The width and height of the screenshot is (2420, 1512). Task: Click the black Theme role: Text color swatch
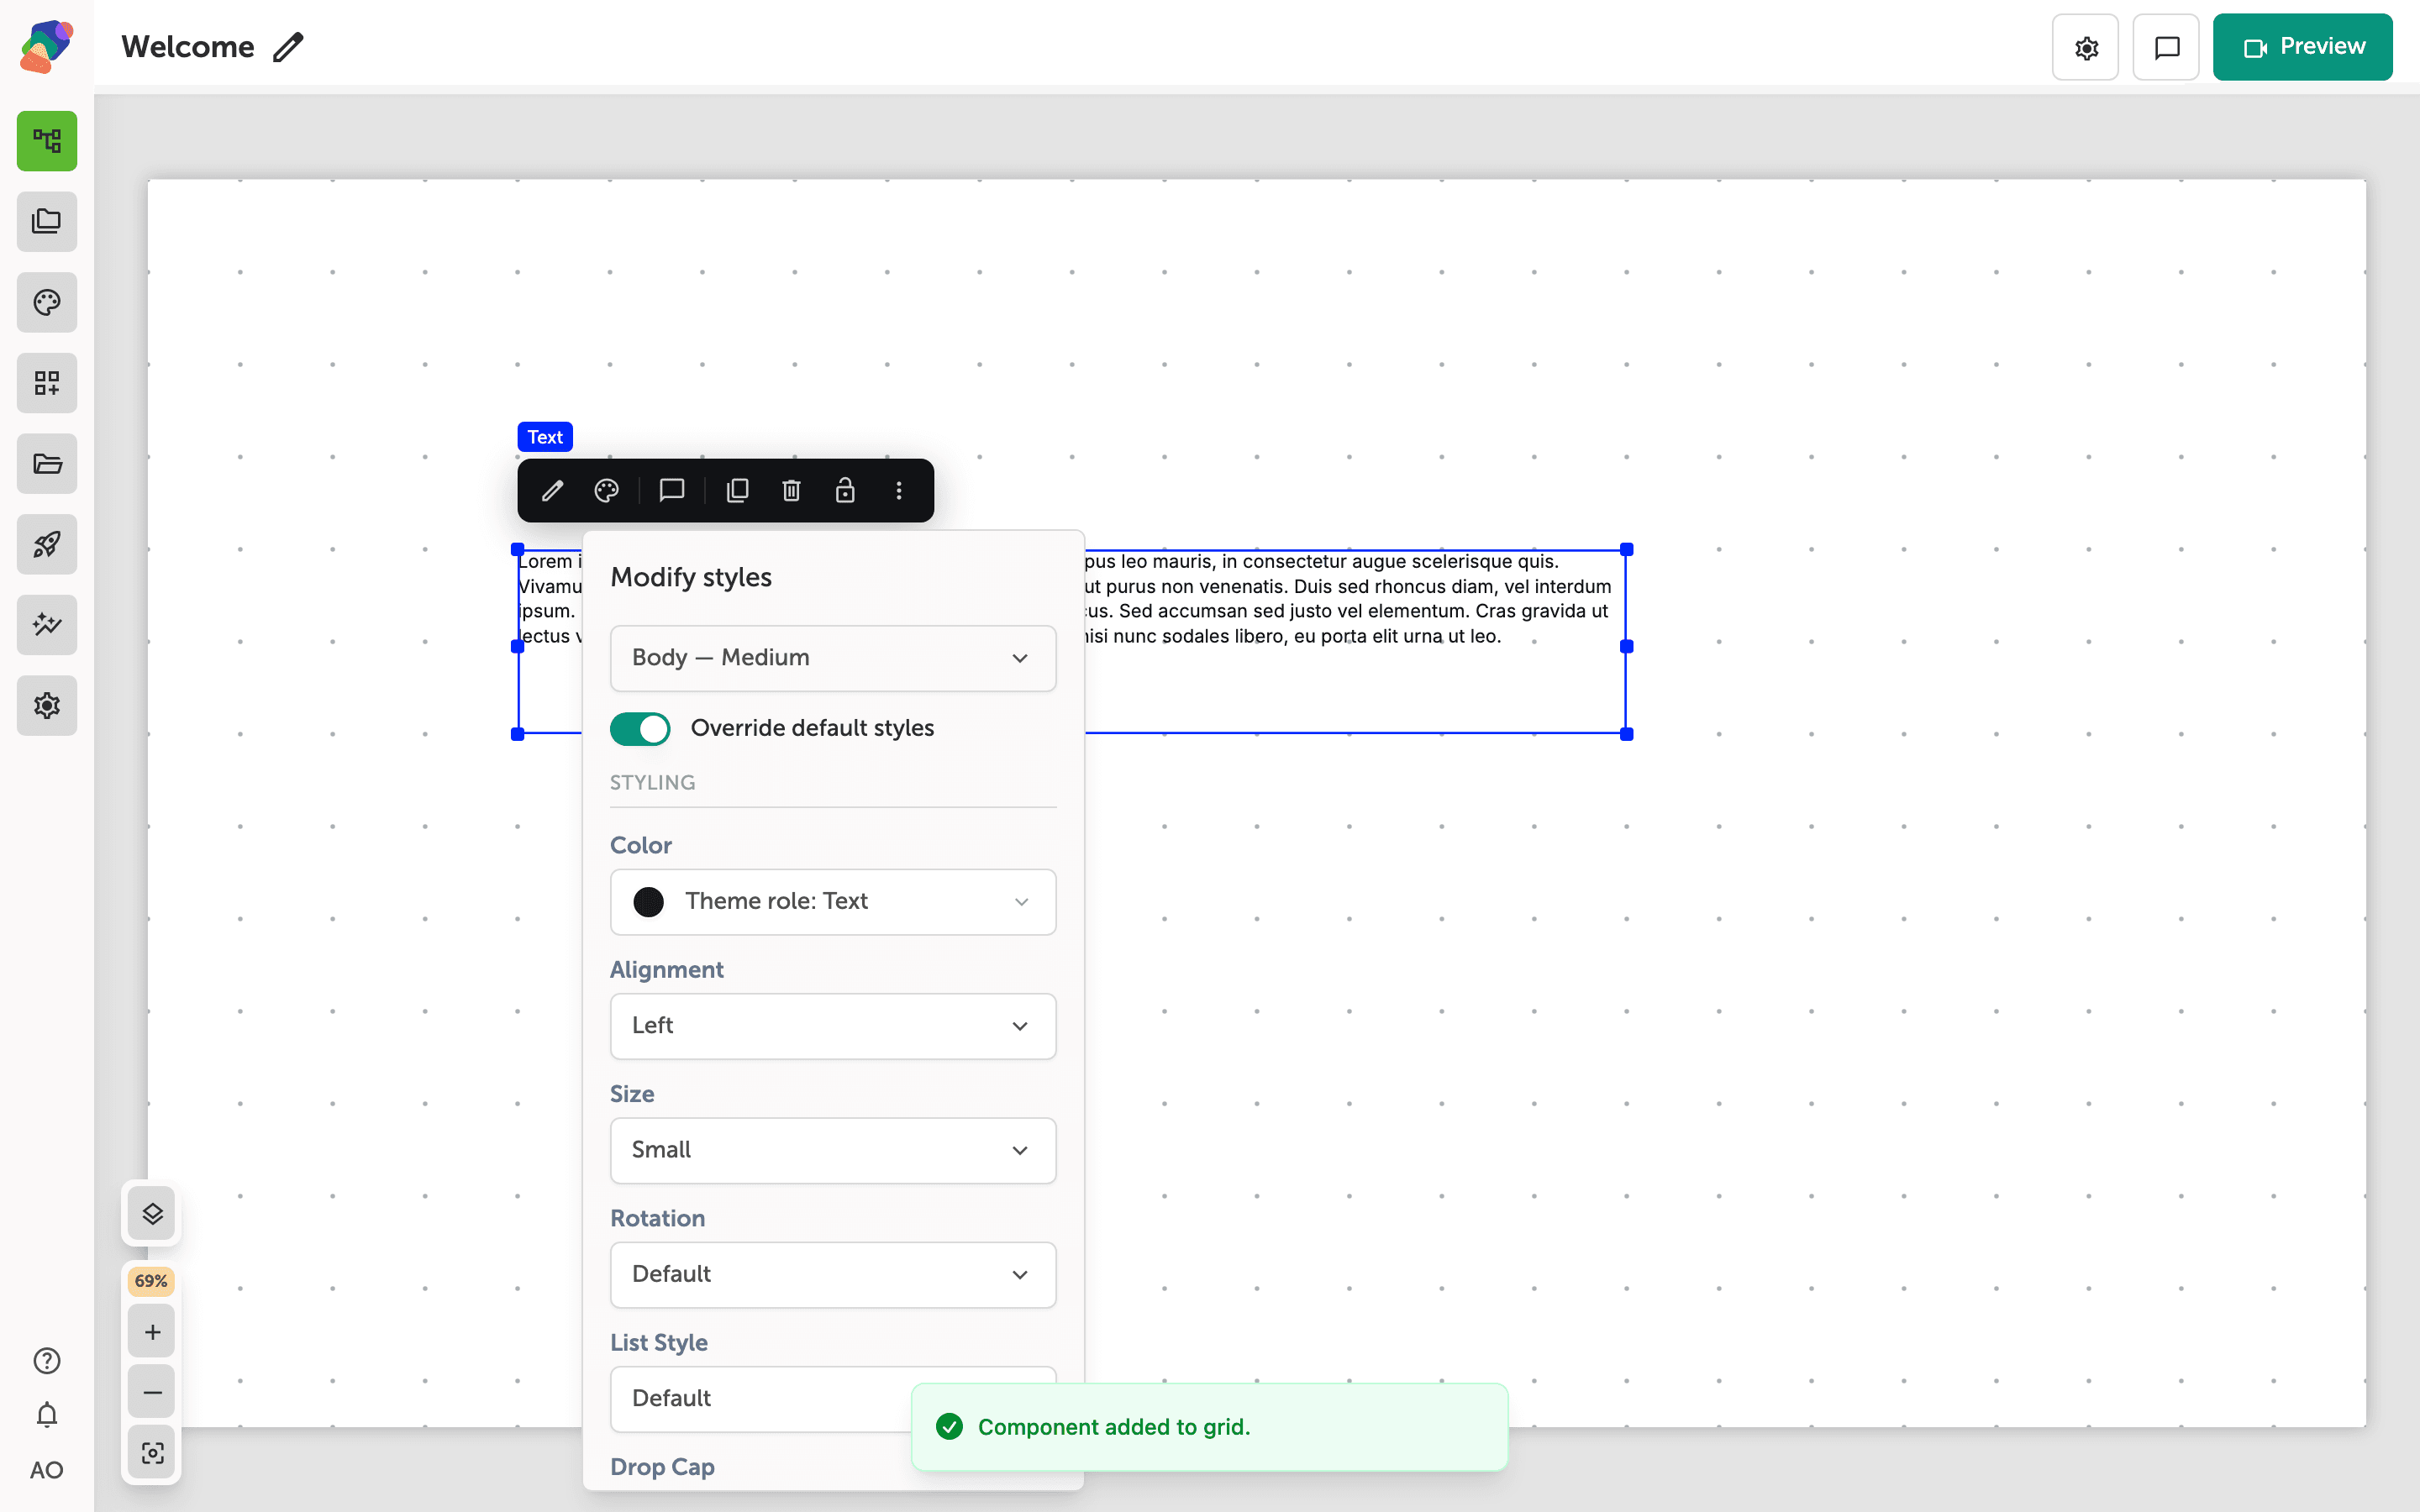(x=649, y=902)
